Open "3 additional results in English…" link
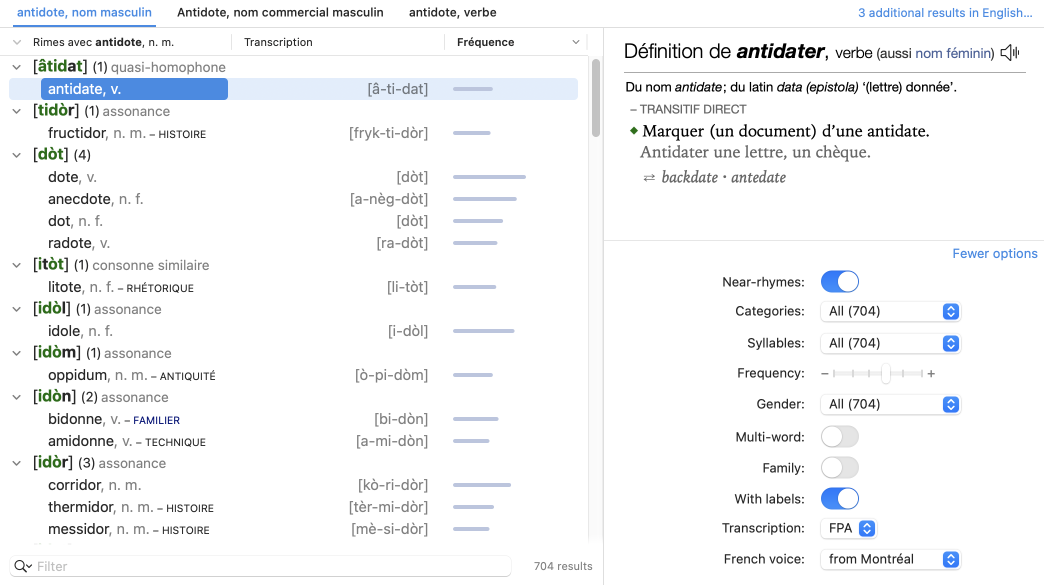Image resolution: width=1044 pixels, height=585 pixels. (x=944, y=13)
